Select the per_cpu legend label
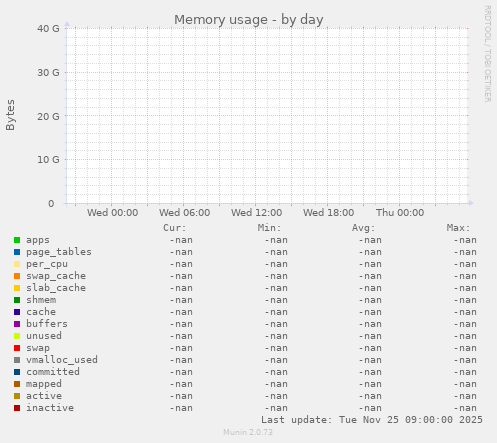The width and height of the screenshot is (497, 443). [47, 264]
